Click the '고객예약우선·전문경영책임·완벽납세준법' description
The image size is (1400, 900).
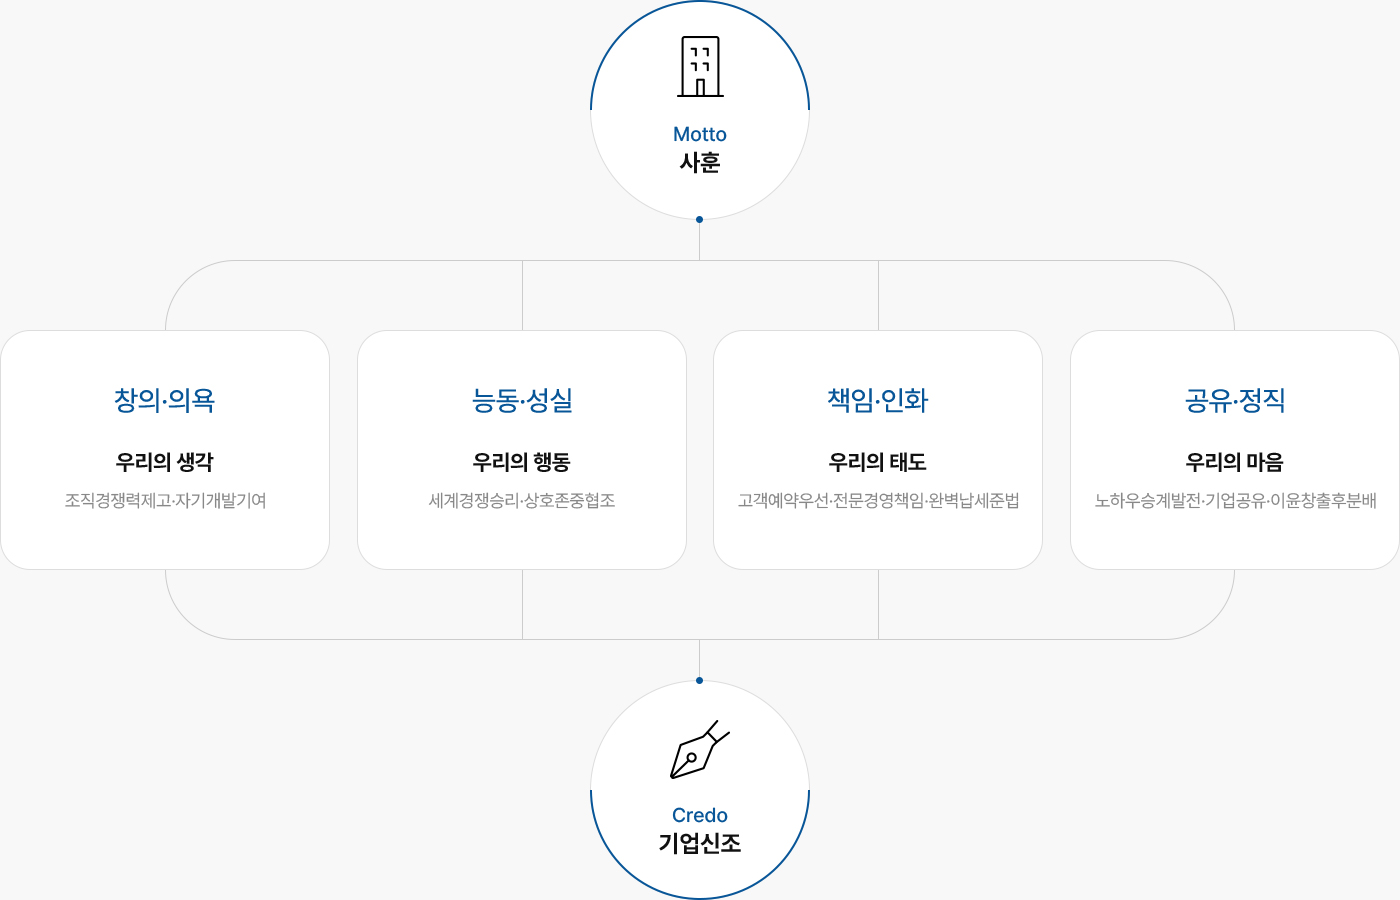pos(878,500)
